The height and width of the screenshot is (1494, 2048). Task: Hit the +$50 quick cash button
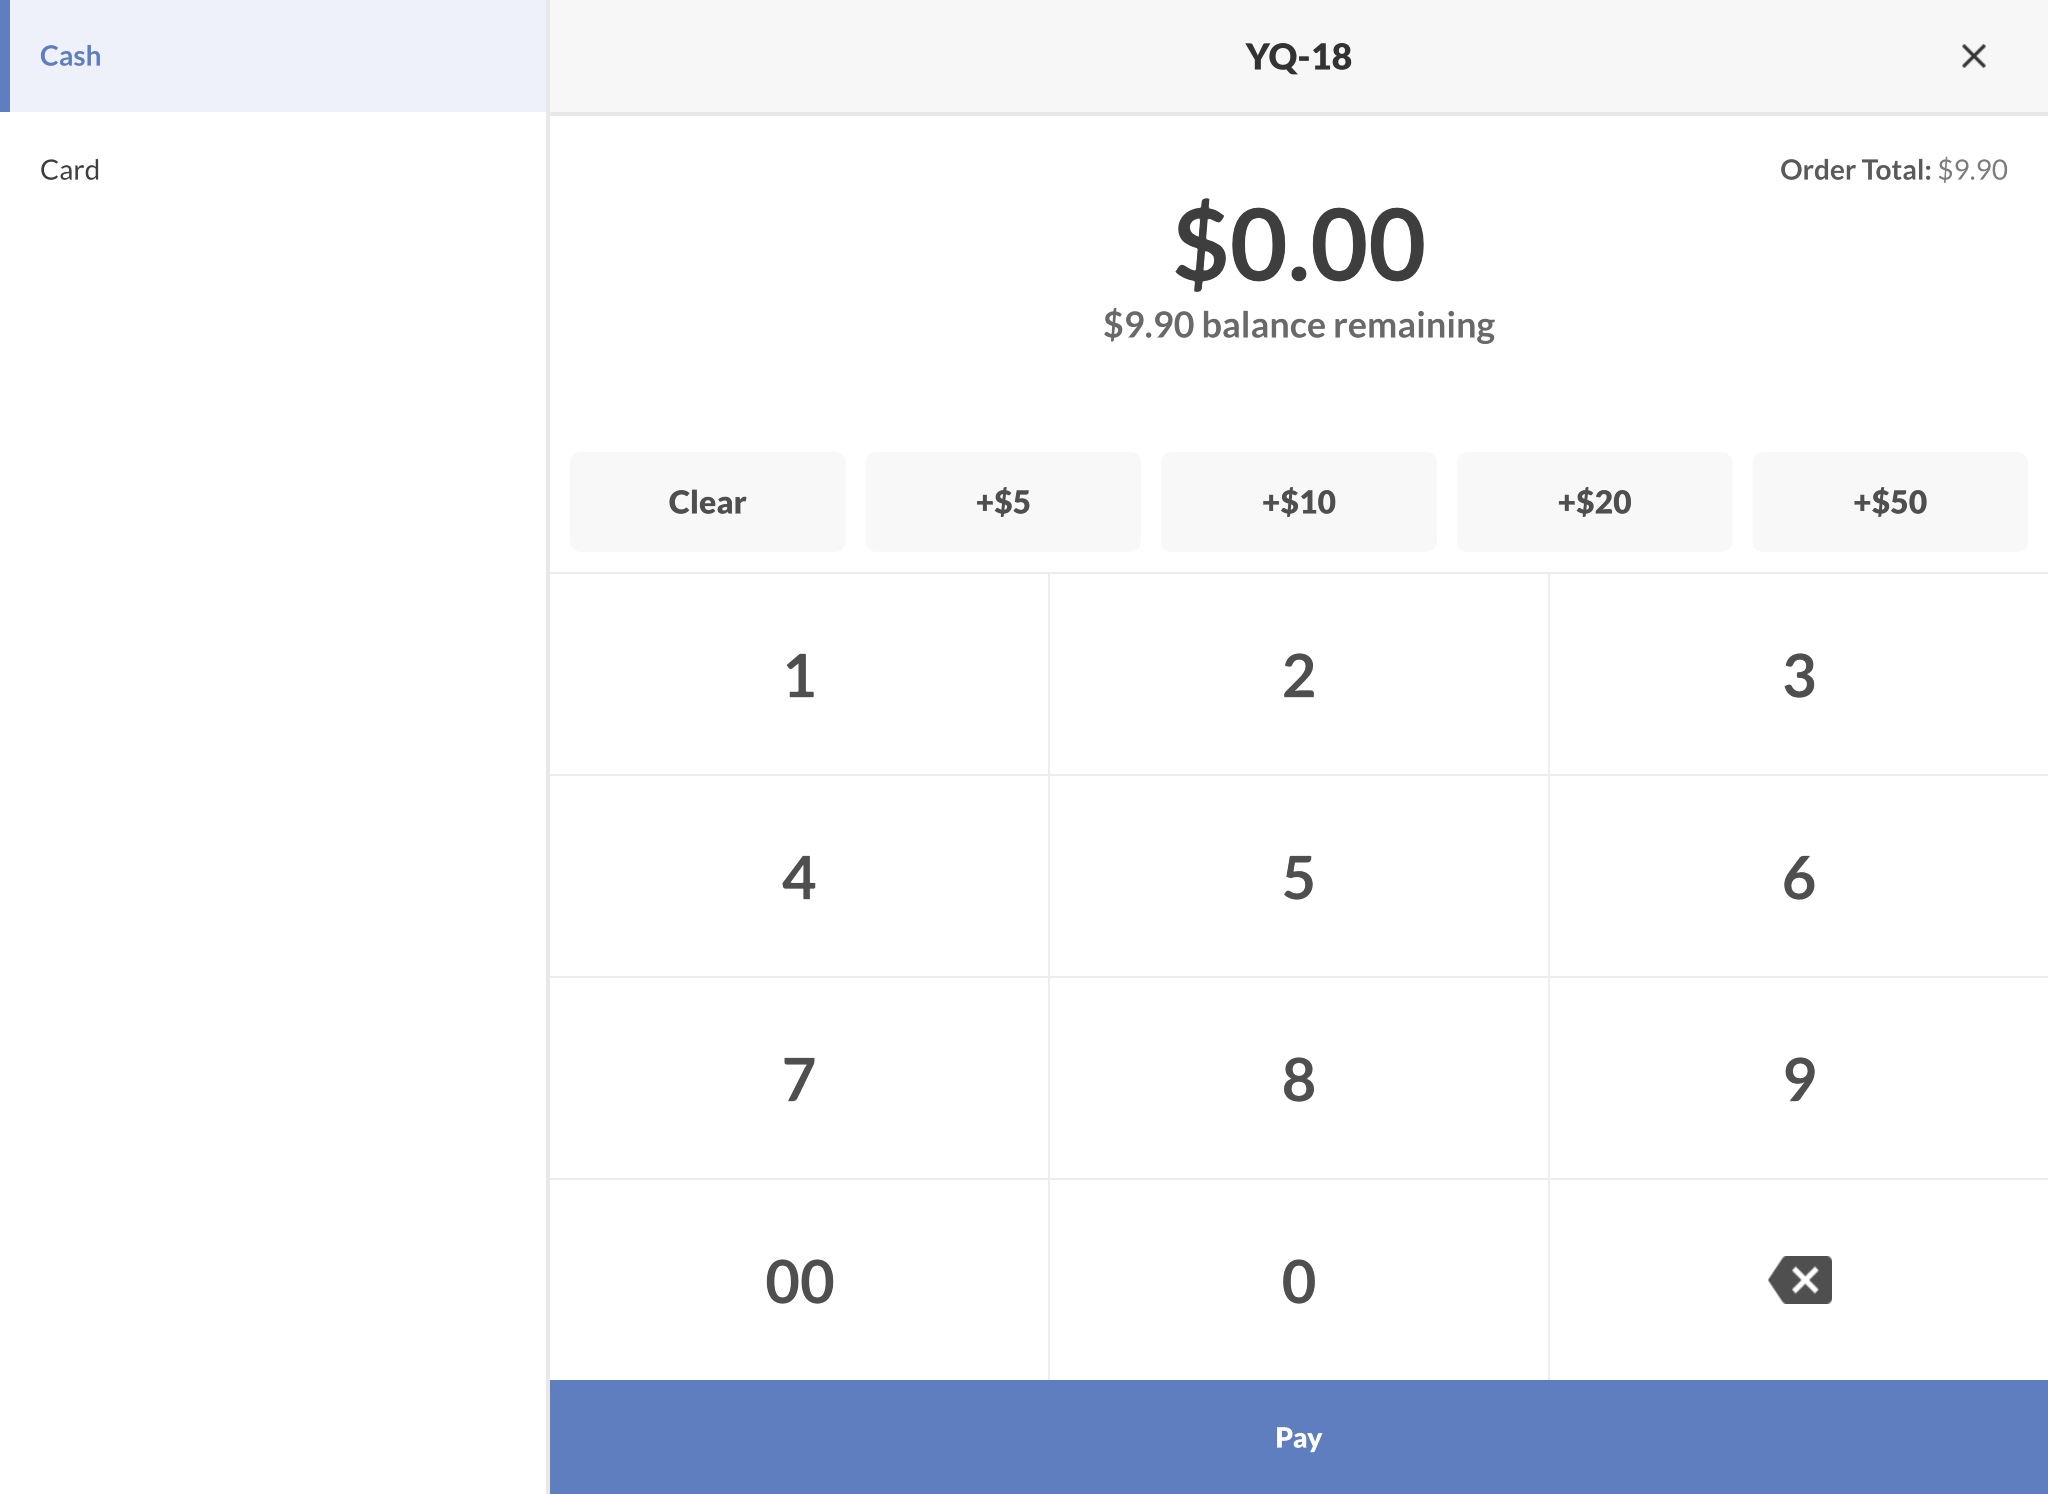[1889, 502]
